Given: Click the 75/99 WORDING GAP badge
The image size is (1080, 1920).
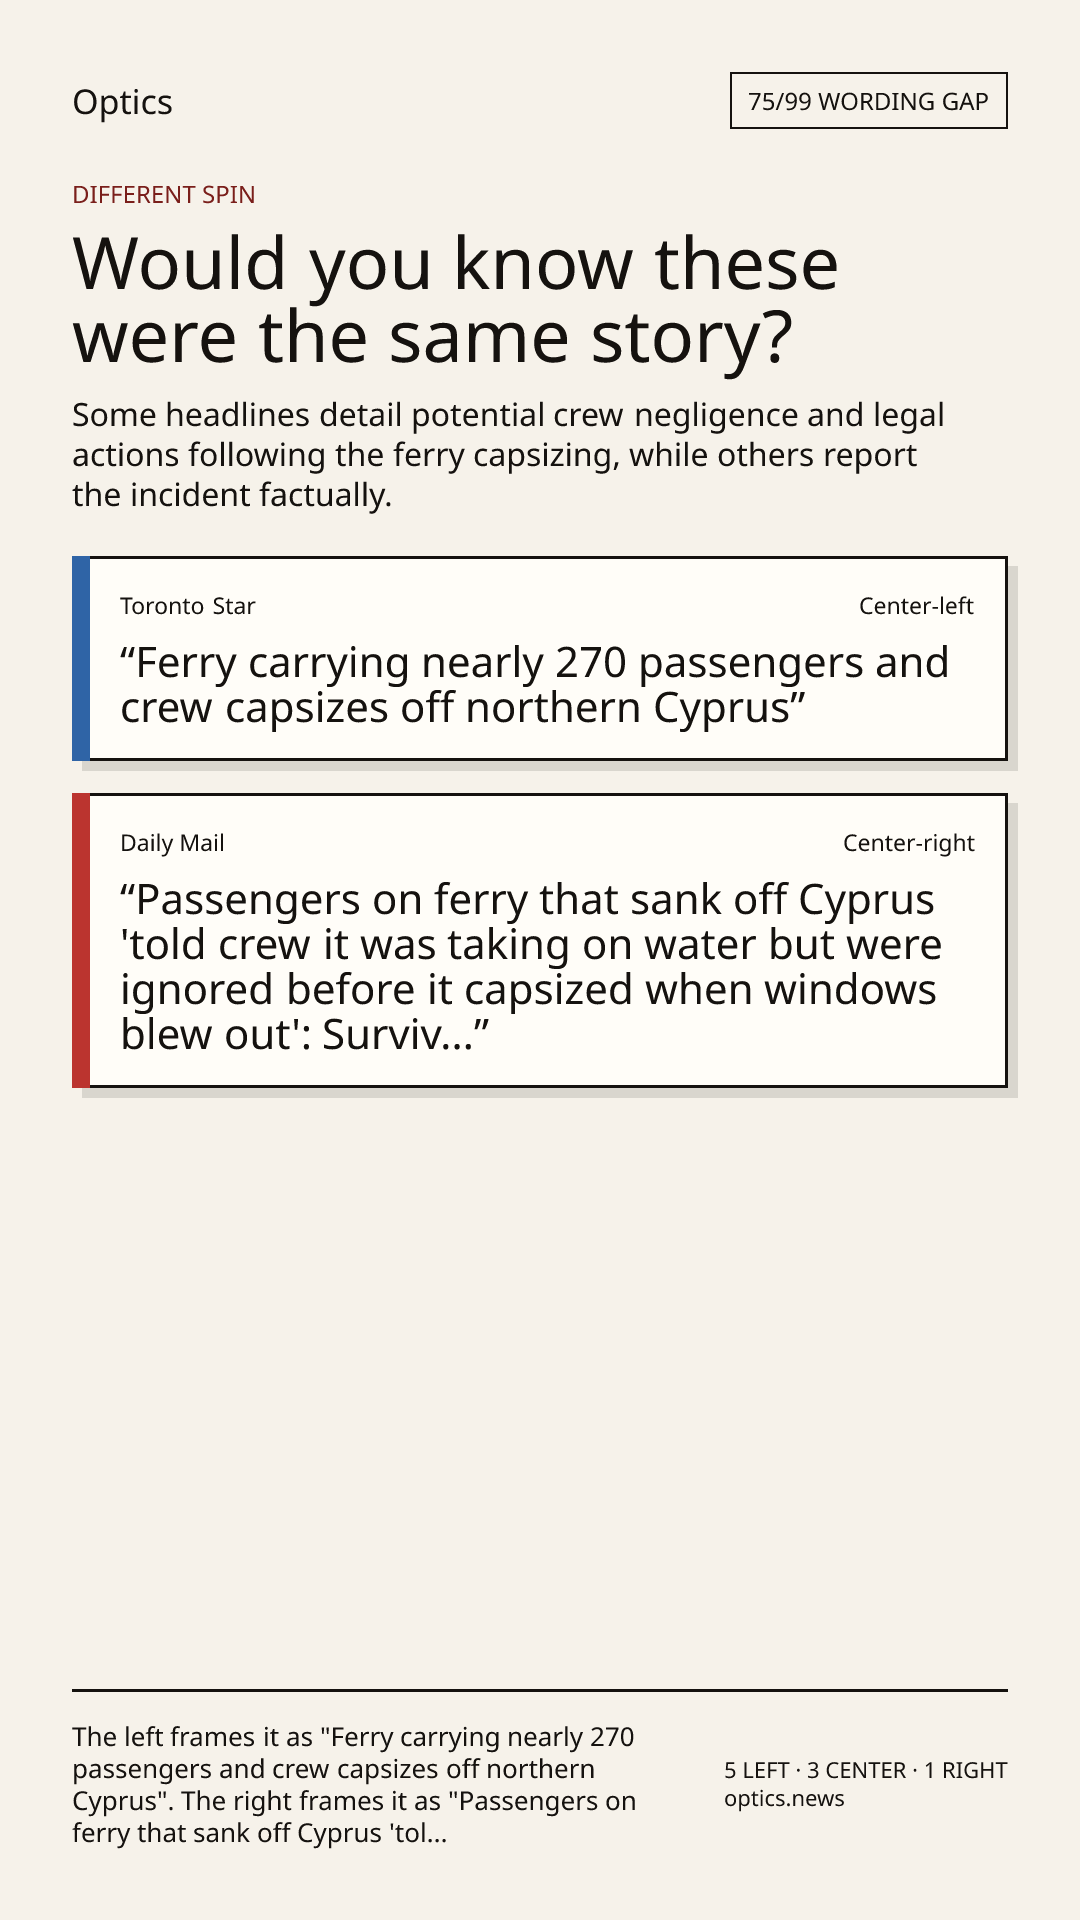Looking at the screenshot, I should coord(868,101).
